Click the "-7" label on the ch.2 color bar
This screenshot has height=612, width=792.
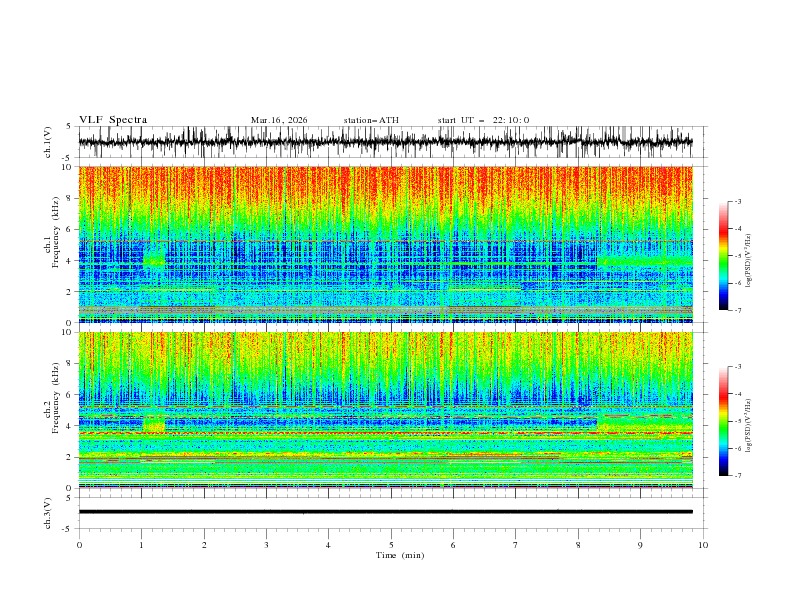(x=737, y=476)
